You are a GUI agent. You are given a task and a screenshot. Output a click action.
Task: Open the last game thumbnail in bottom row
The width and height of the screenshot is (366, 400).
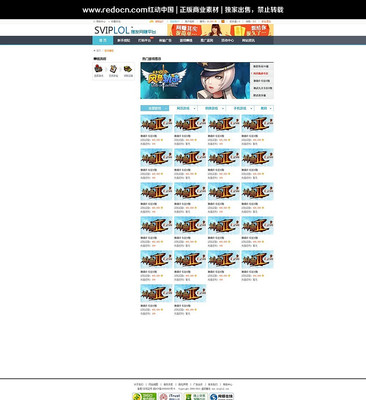(190, 293)
